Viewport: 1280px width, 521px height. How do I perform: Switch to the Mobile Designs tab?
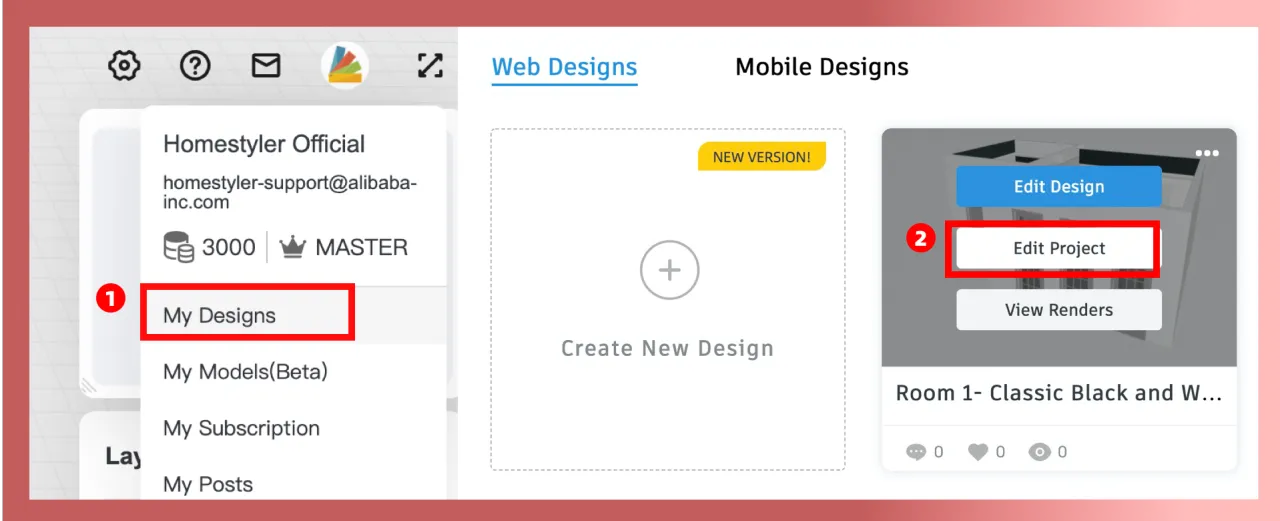click(x=822, y=67)
